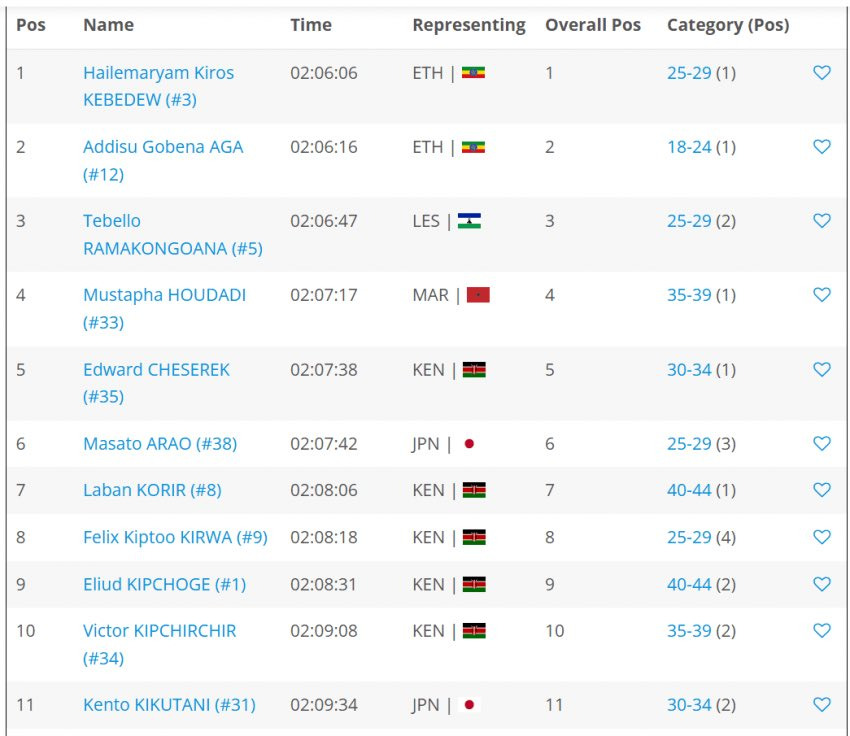Open Eliud KIPCHOGE (#1) runner profile
The image size is (850, 736).
coord(164,584)
